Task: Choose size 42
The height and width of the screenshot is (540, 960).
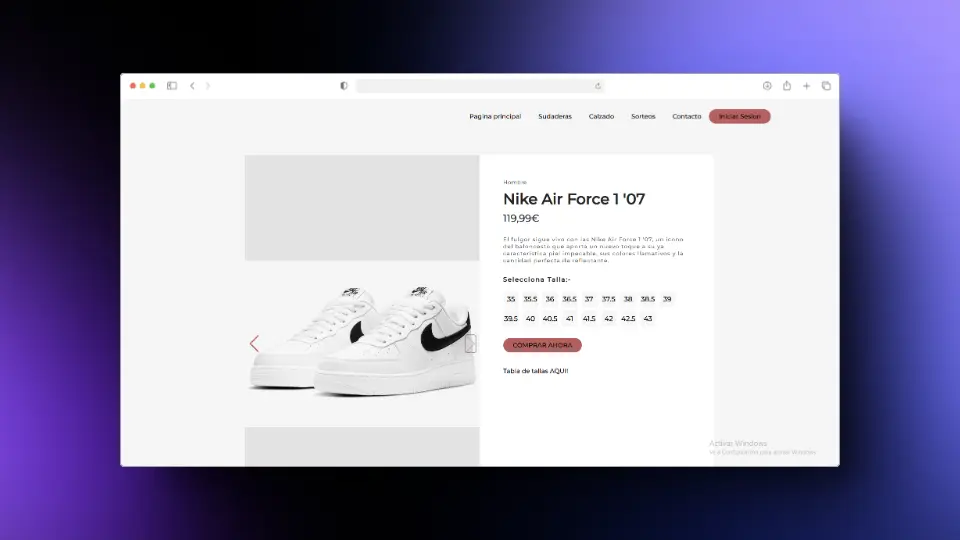Action: click(x=609, y=318)
